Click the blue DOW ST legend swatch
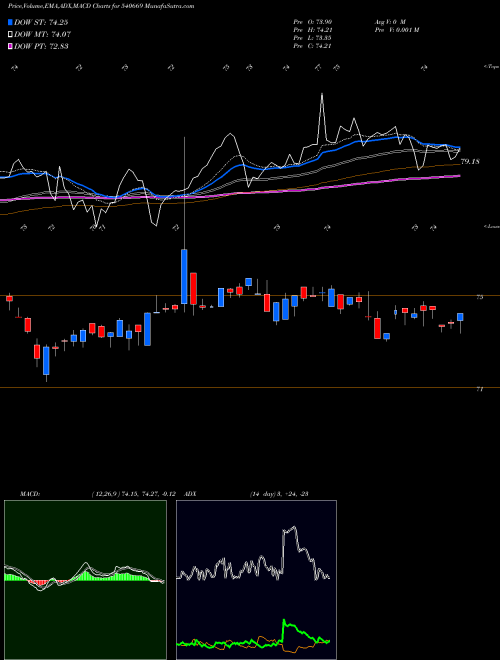 pos(10,22)
